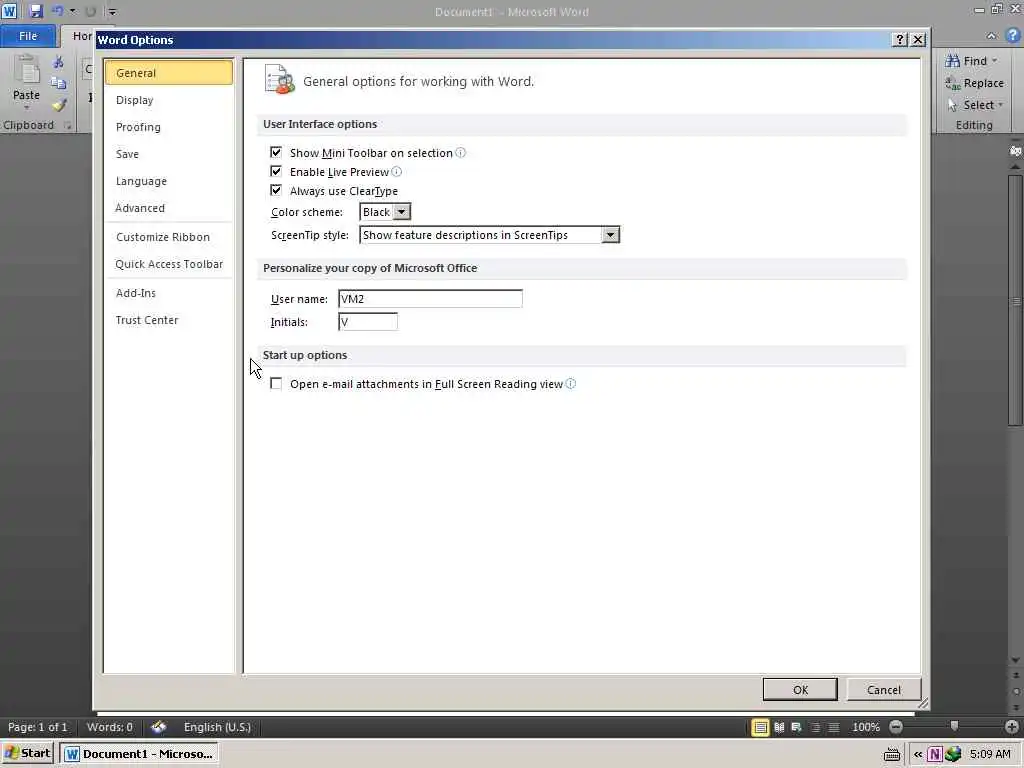Click the Cut scissors icon in Clipboard group

[x=59, y=62]
